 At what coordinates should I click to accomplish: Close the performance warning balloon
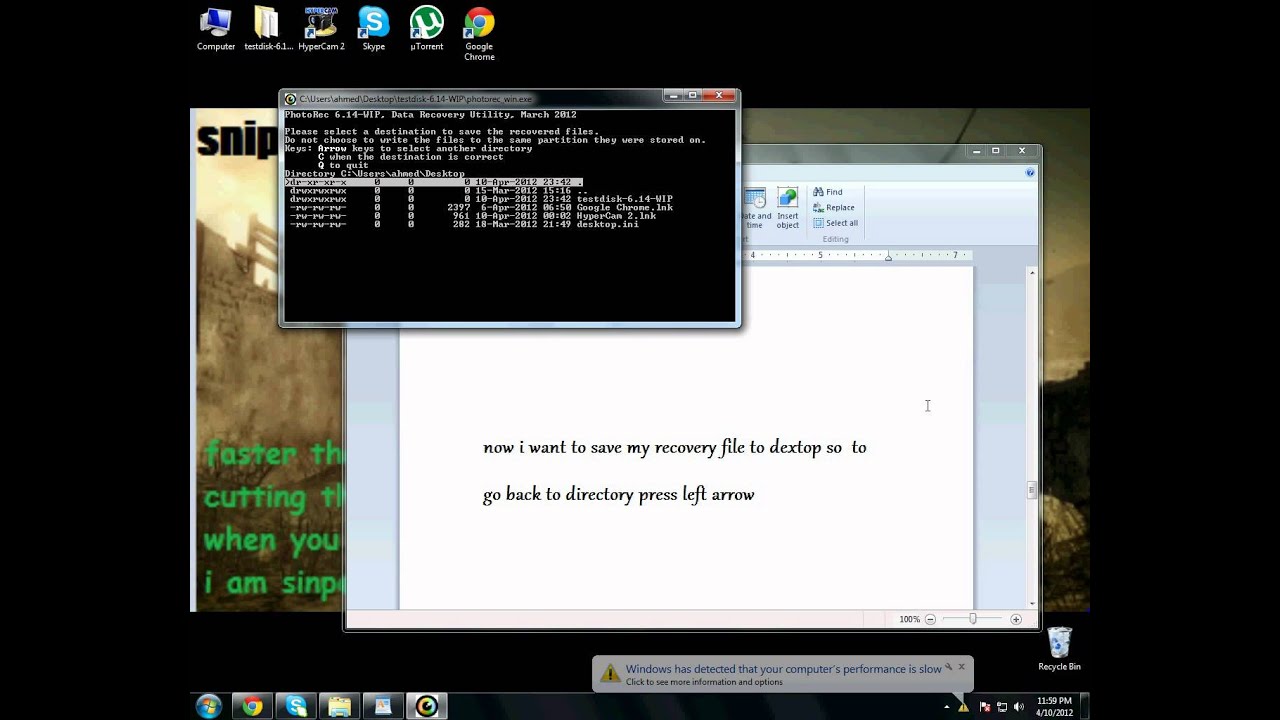click(962, 666)
